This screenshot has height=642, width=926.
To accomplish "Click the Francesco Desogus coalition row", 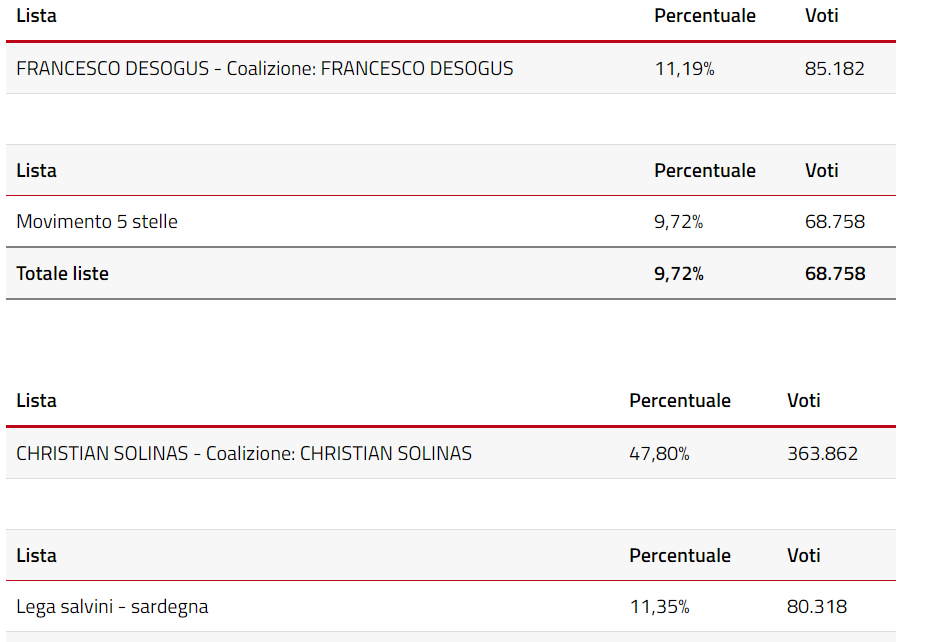I will [451, 69].
